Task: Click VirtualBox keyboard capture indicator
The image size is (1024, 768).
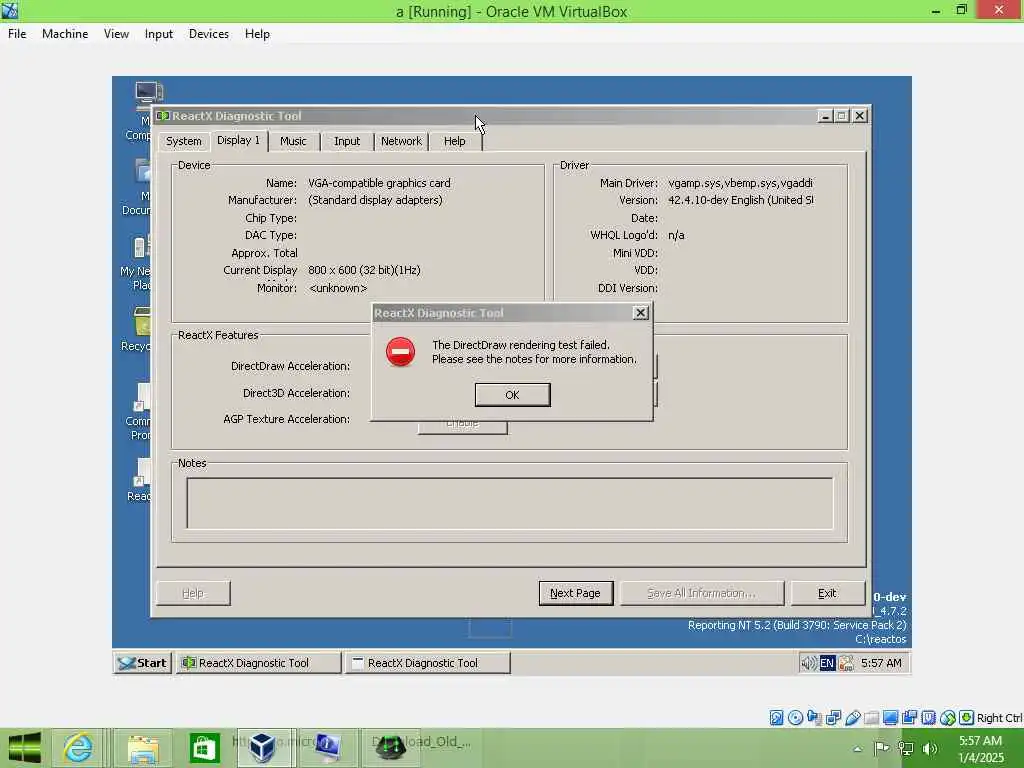Action: [x=967, y=718]
